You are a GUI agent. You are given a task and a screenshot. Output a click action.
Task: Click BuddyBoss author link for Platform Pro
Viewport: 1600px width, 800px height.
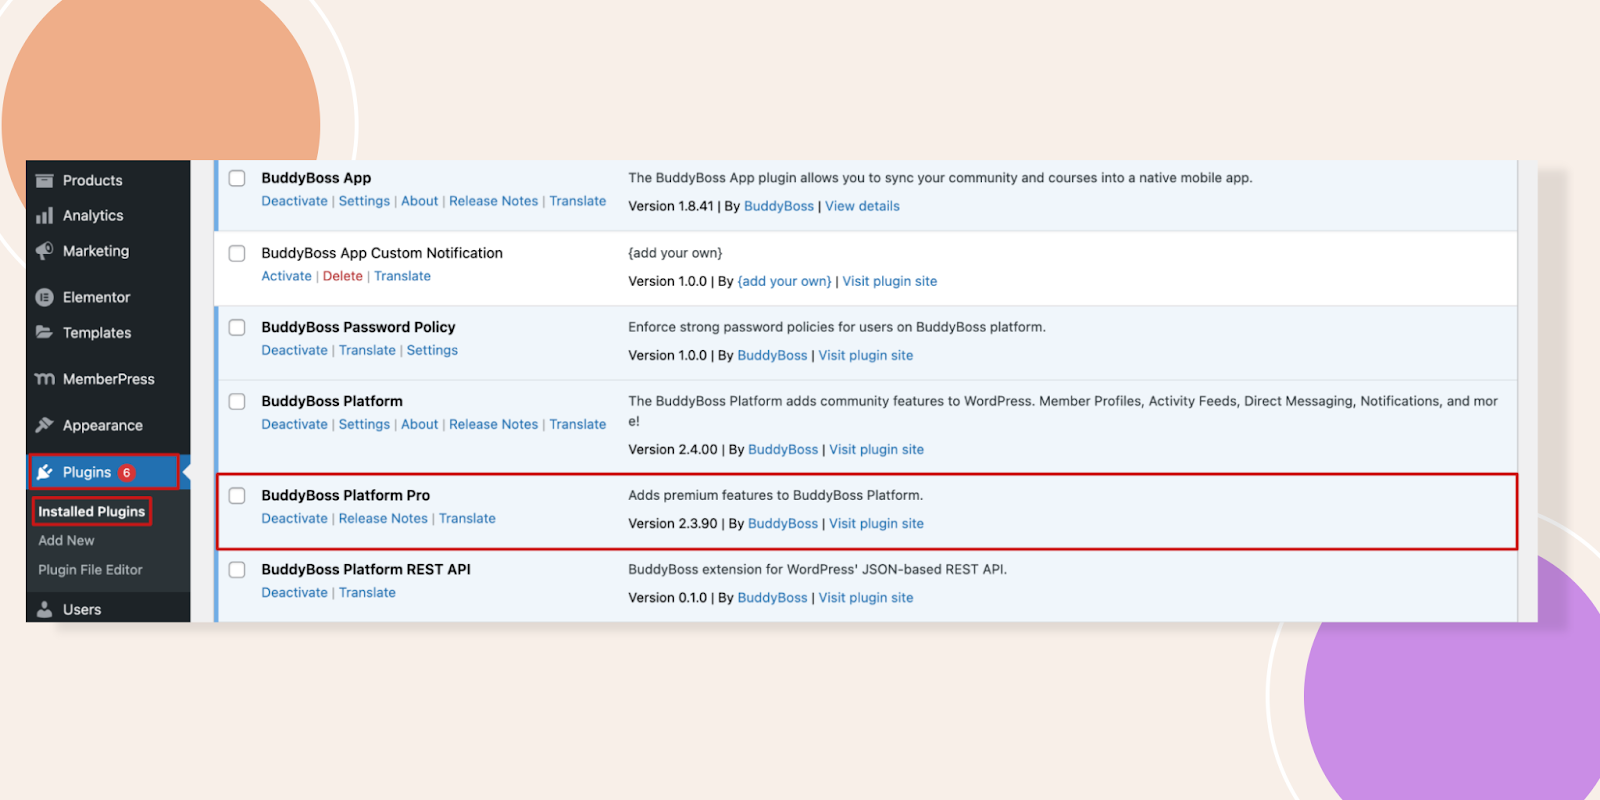coord(783,523)
